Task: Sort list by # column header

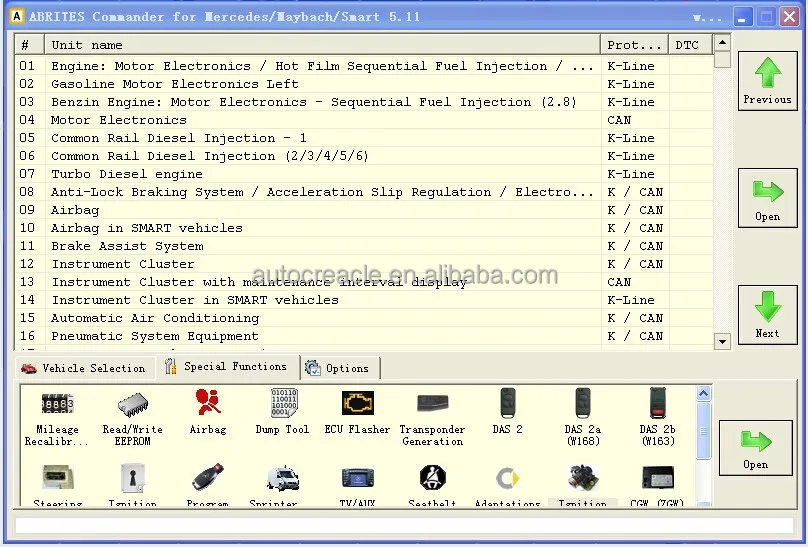Action: [29, 45]
